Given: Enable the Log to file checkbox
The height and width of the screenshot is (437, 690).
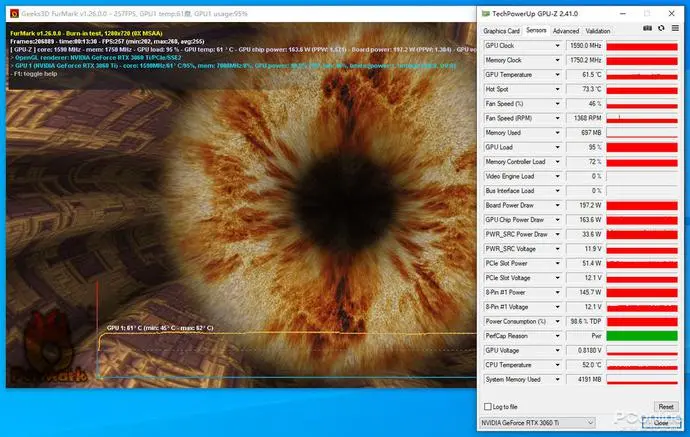Looking at the screenshot, I should 488,407.
